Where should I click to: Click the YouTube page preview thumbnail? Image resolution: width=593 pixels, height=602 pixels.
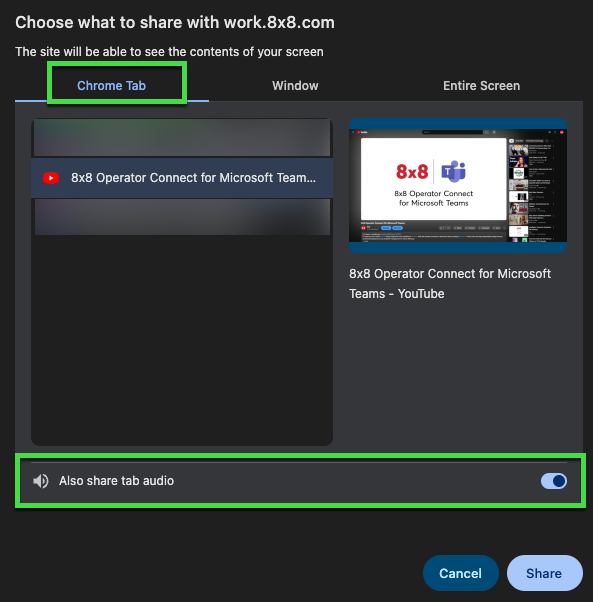(x=458, y=185)
